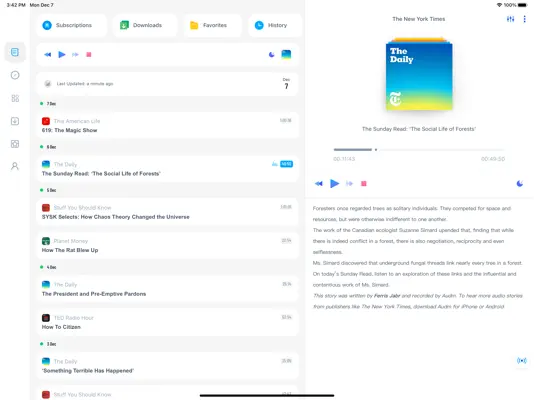Skip forward in the main player controls
Viewport: 534px width, 400px height.
349,183
